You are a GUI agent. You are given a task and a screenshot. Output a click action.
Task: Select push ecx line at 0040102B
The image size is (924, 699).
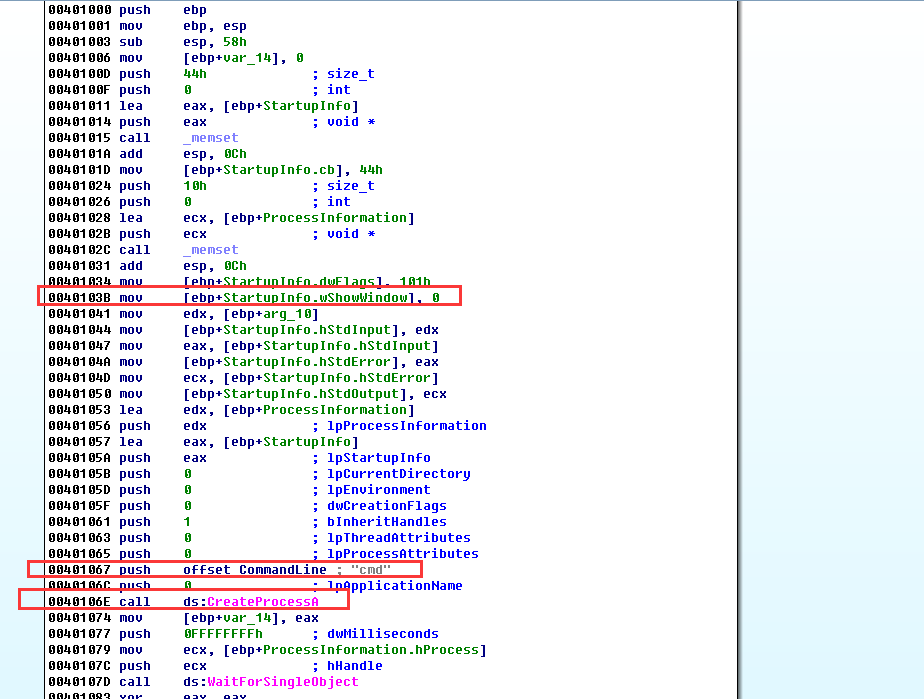pyautogui.click(x=212, y=233)
